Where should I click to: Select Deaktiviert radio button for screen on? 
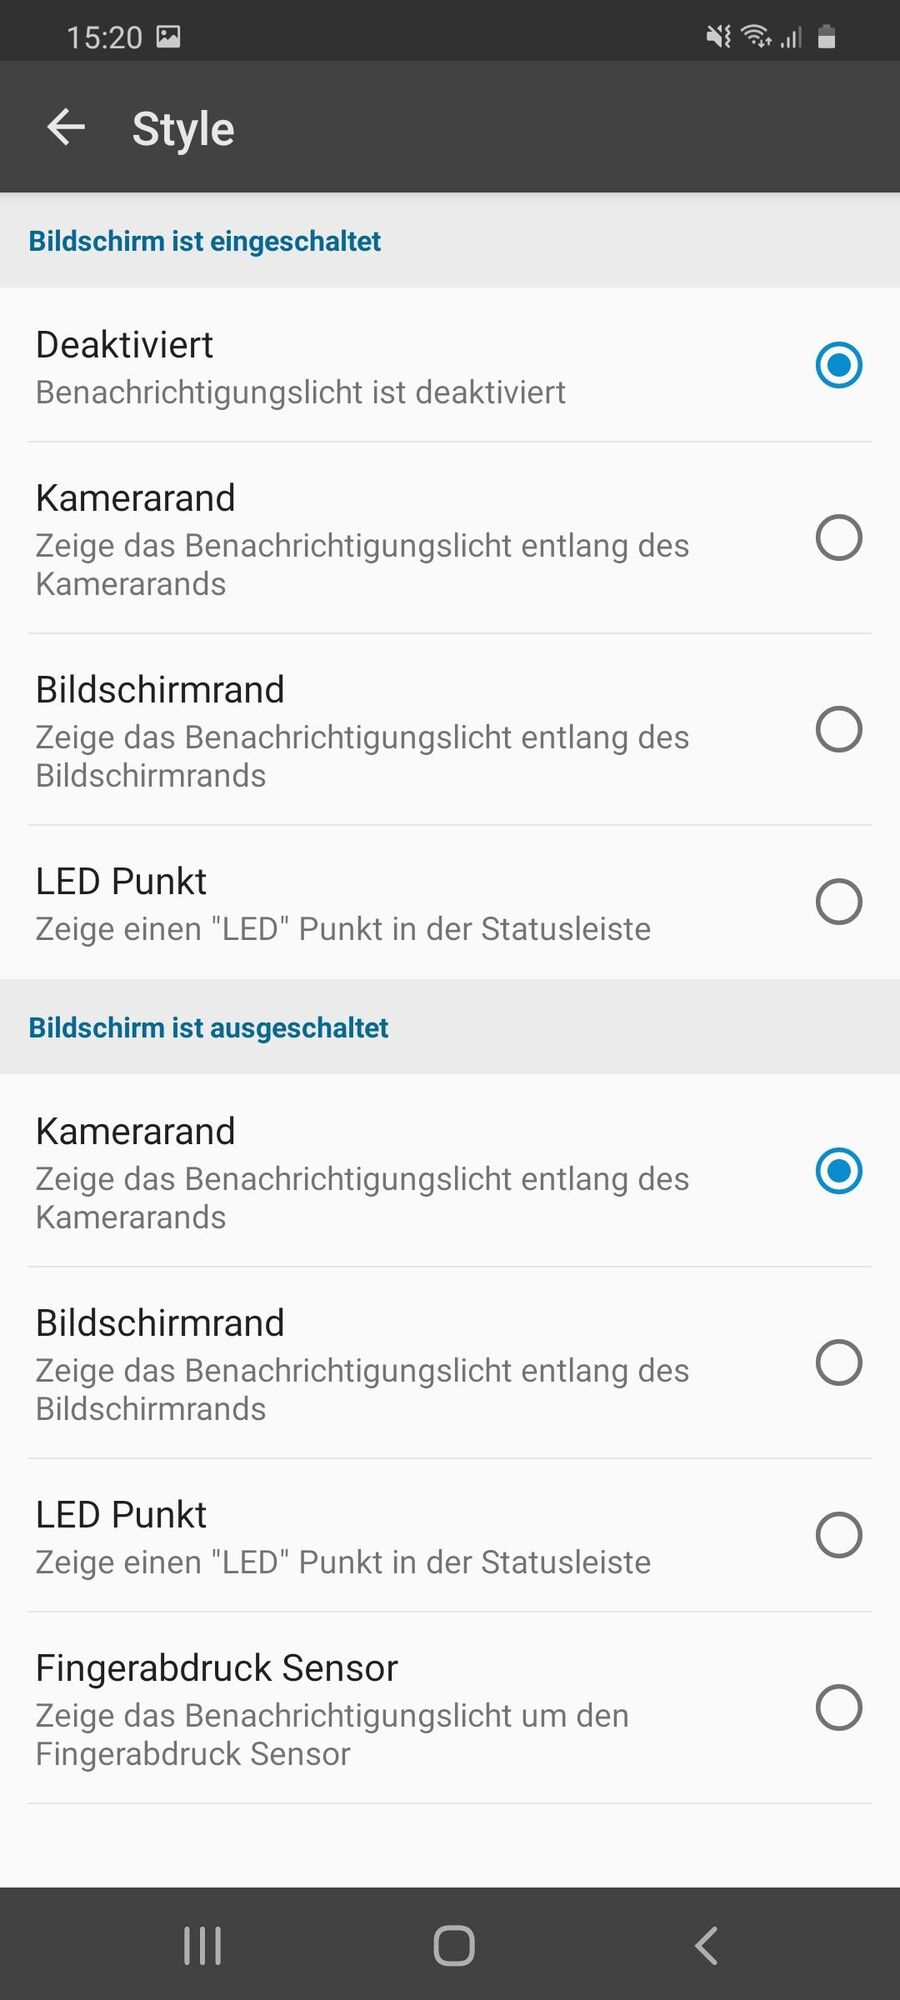pos(839,365)
